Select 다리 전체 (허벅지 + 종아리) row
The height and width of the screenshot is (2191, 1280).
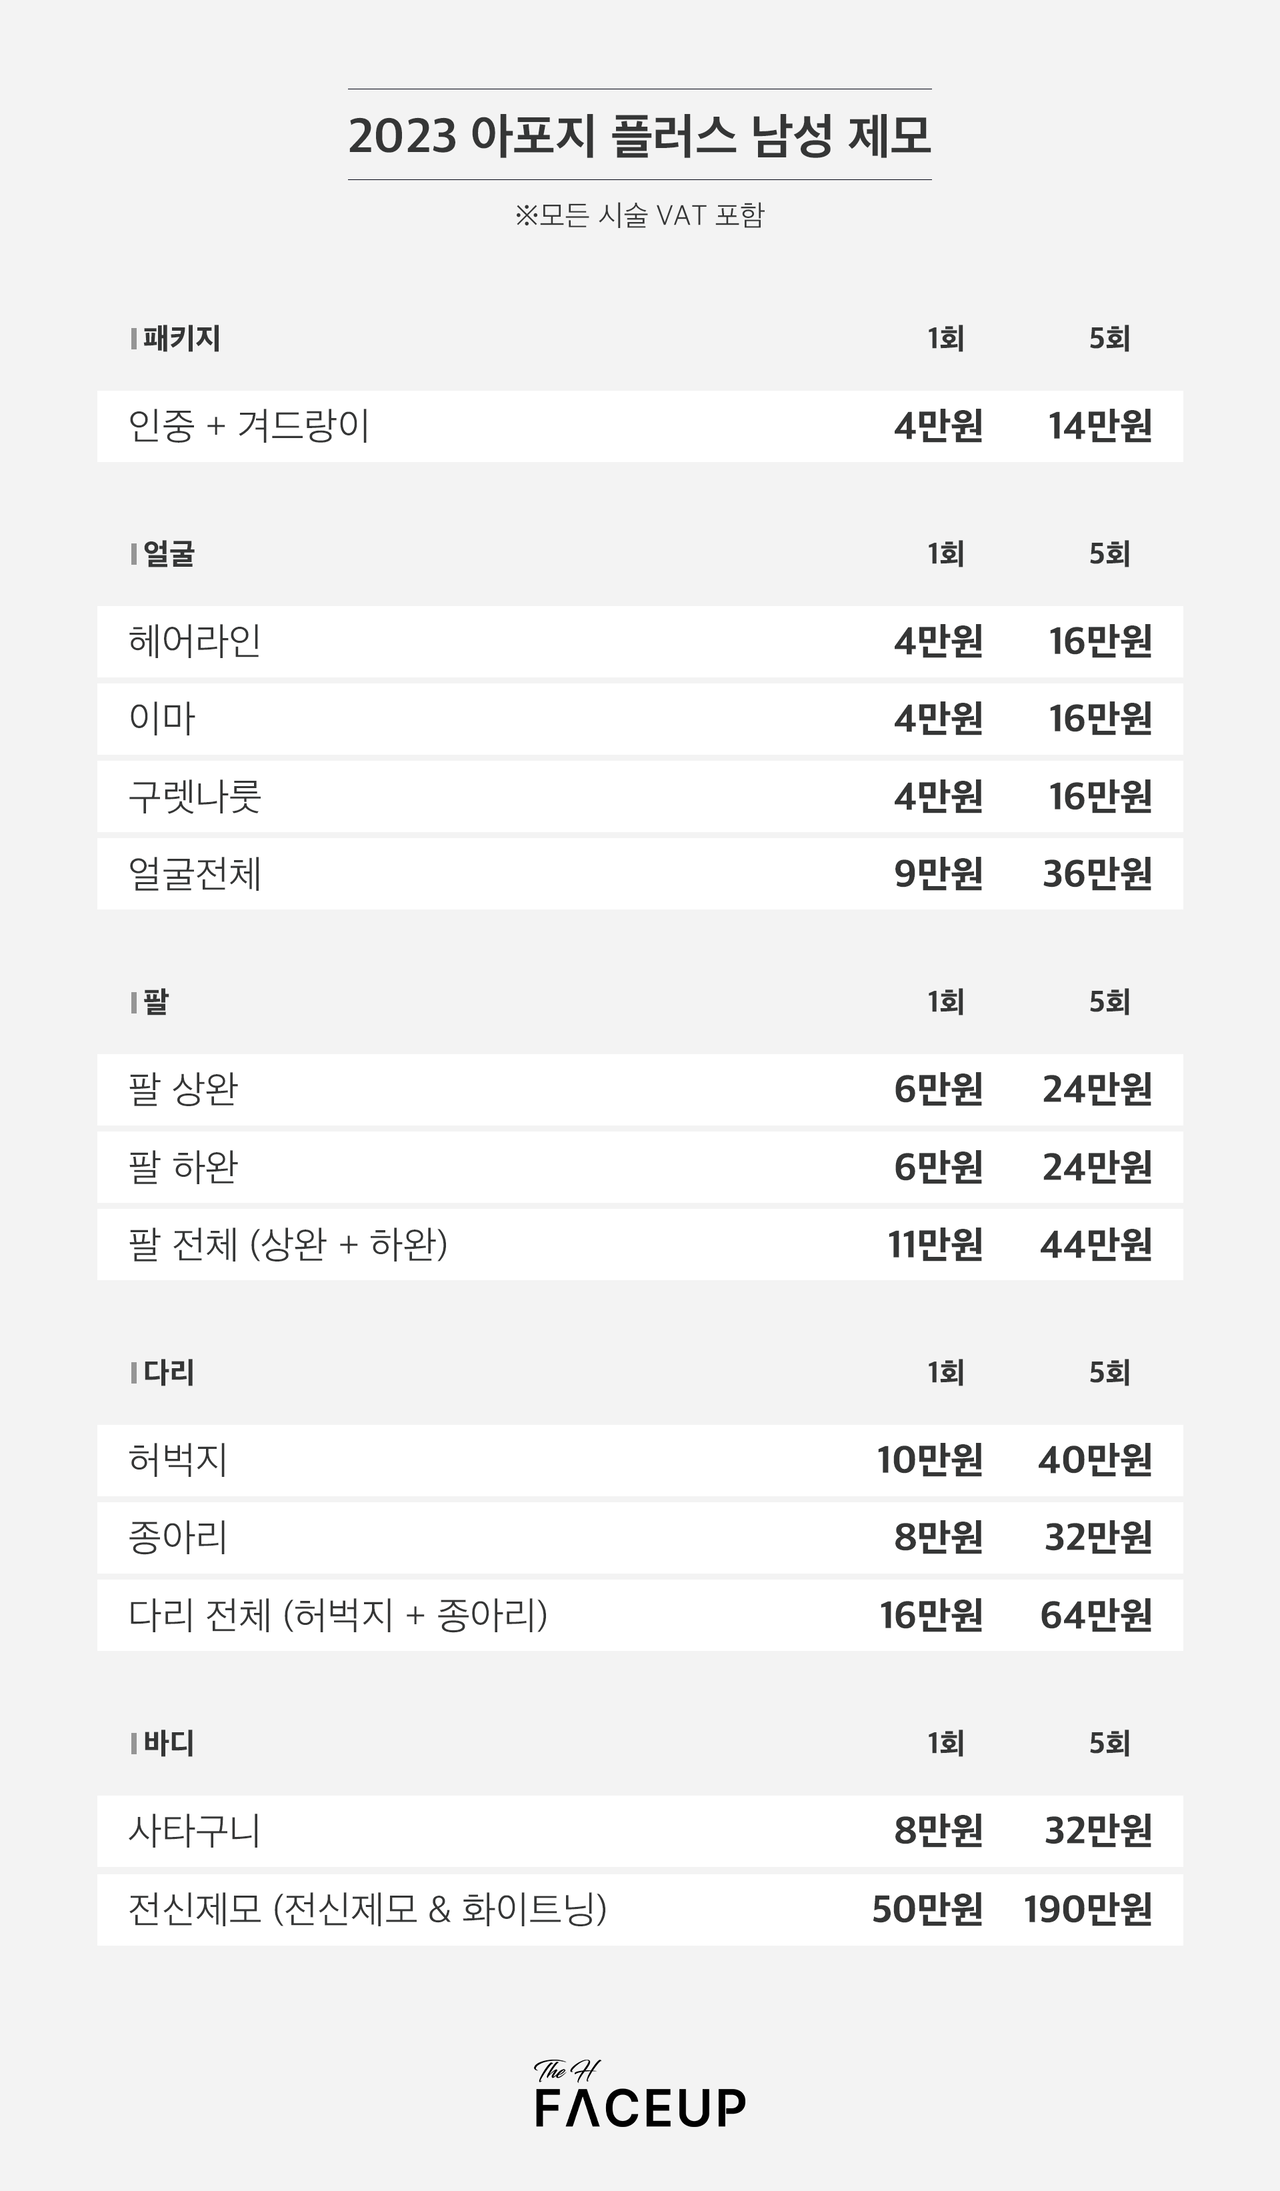pos(640,1615)
